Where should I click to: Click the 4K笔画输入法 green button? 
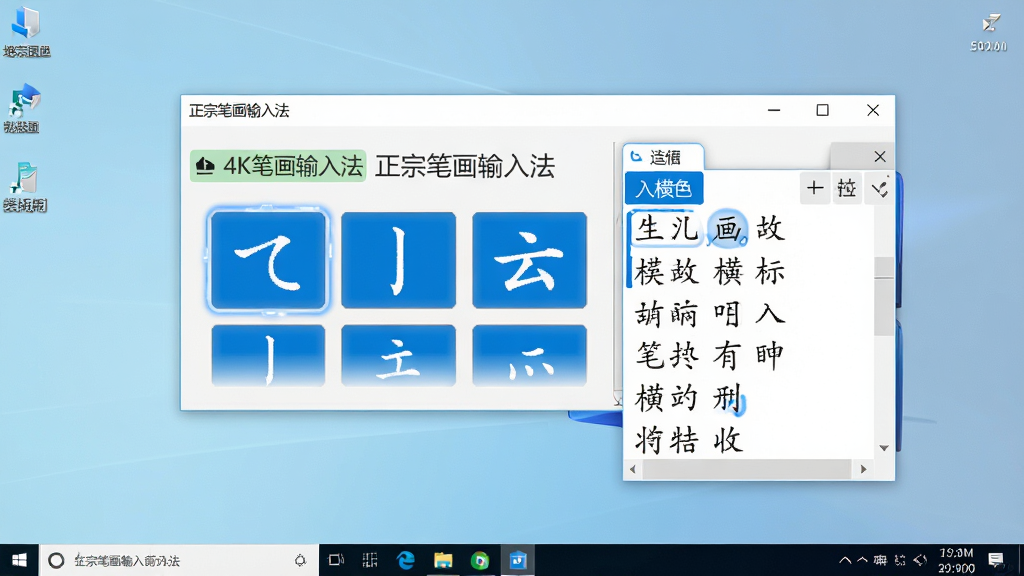click(x=278, y=166)
